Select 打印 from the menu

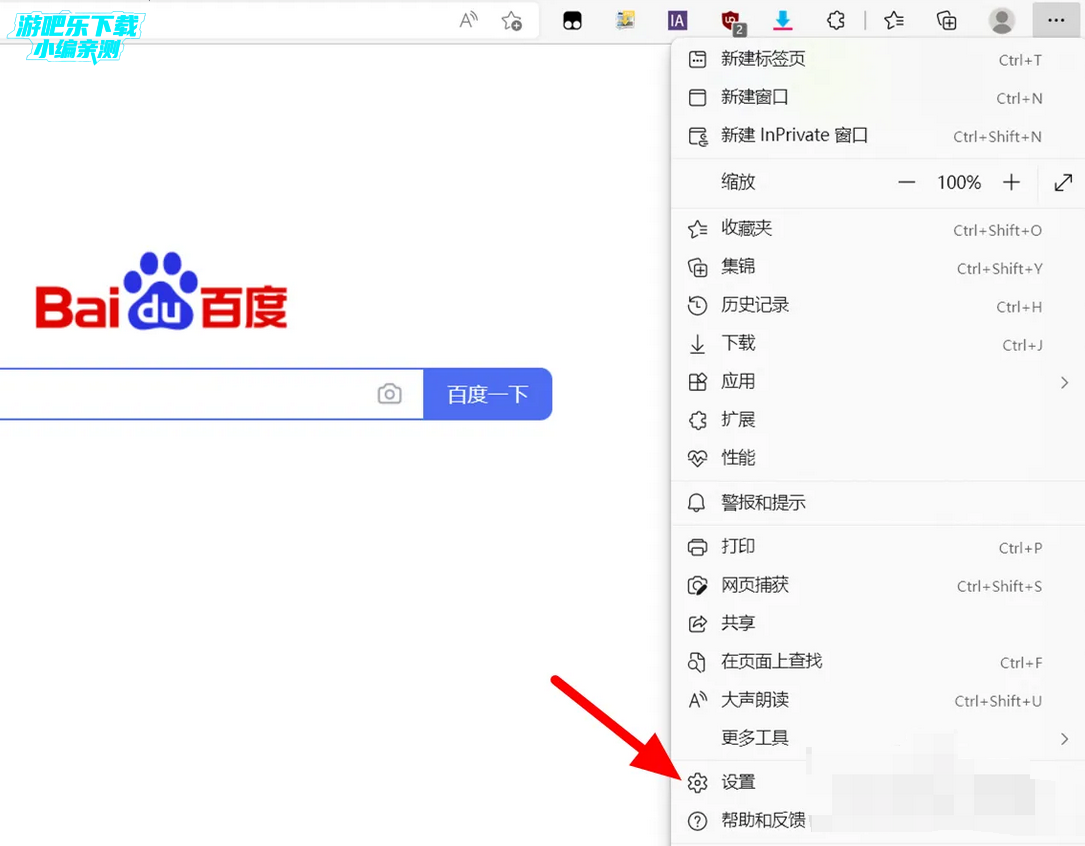(877, 546)
